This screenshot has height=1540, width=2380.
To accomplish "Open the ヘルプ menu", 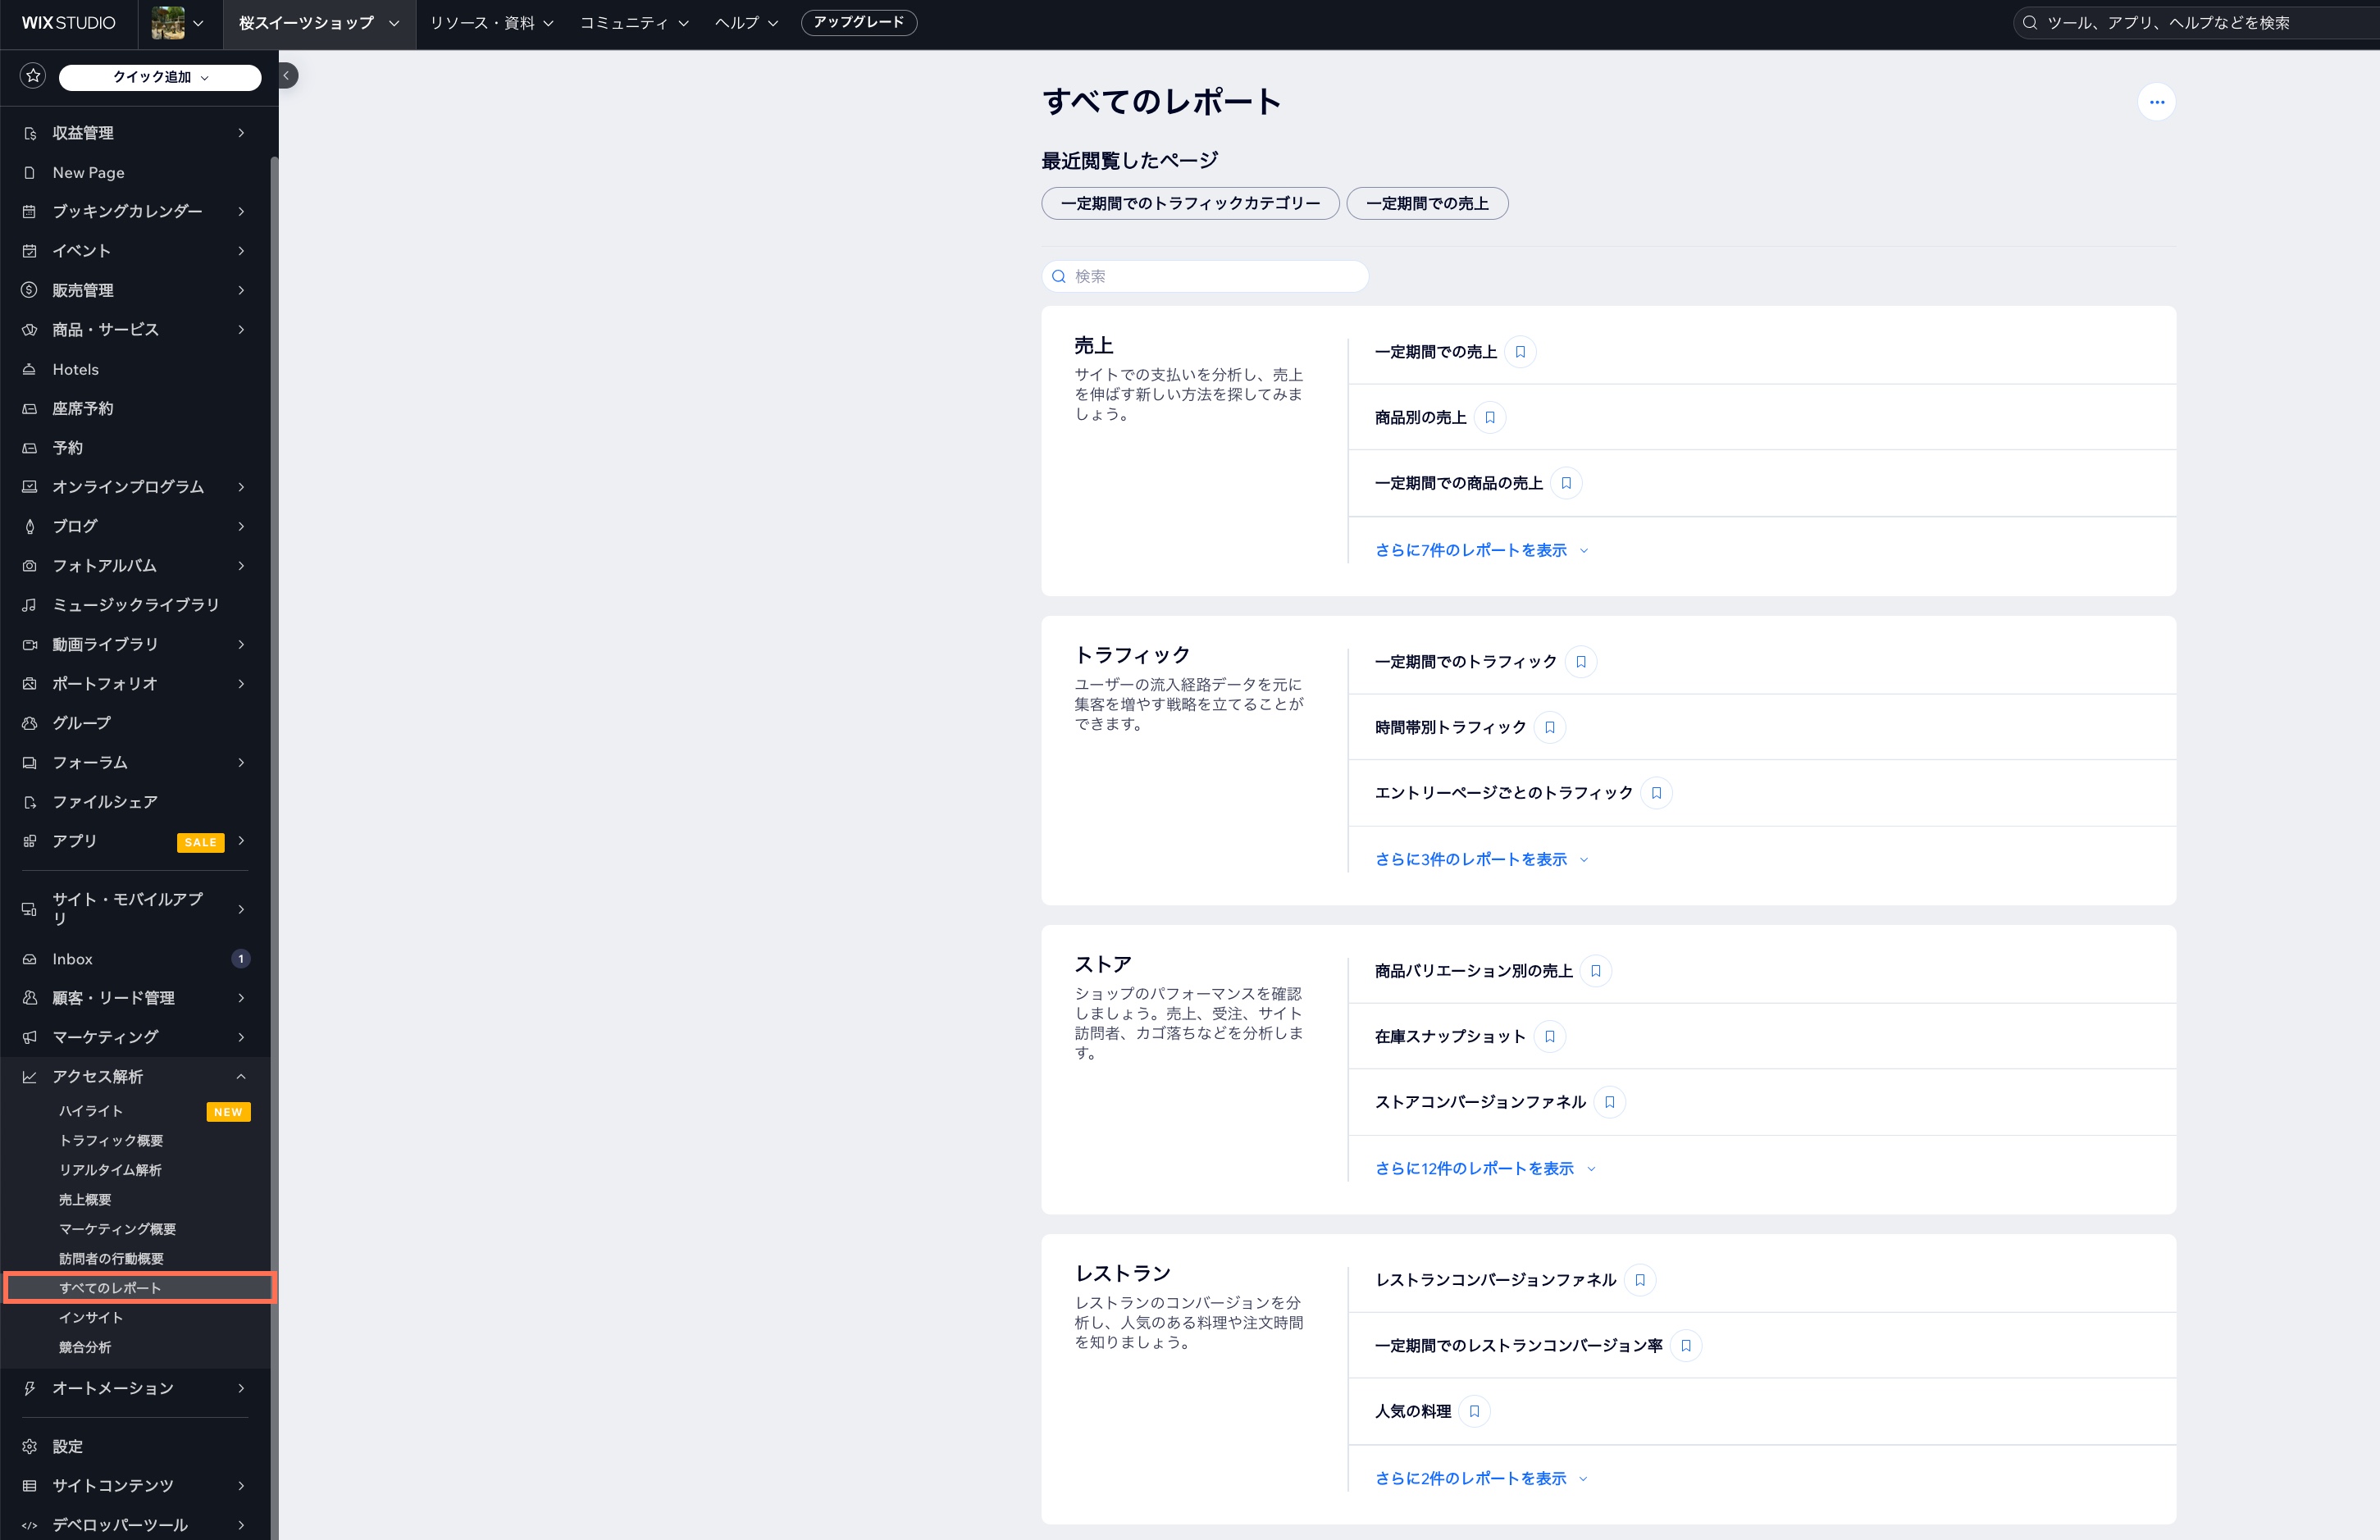I will [746, 23].
